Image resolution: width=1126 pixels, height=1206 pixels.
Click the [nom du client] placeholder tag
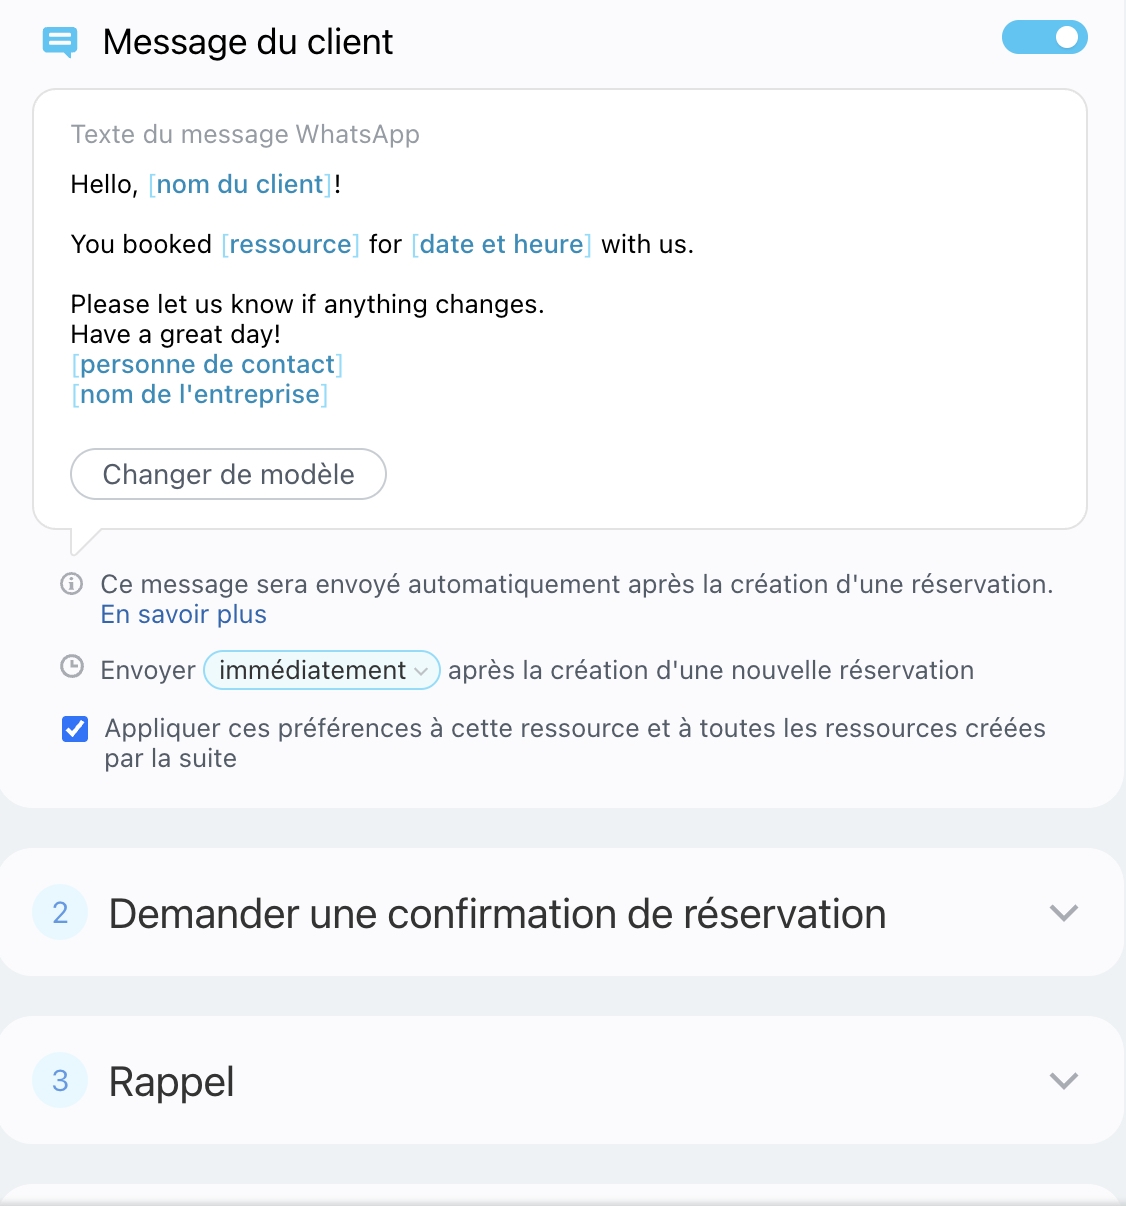click(240, 185)
